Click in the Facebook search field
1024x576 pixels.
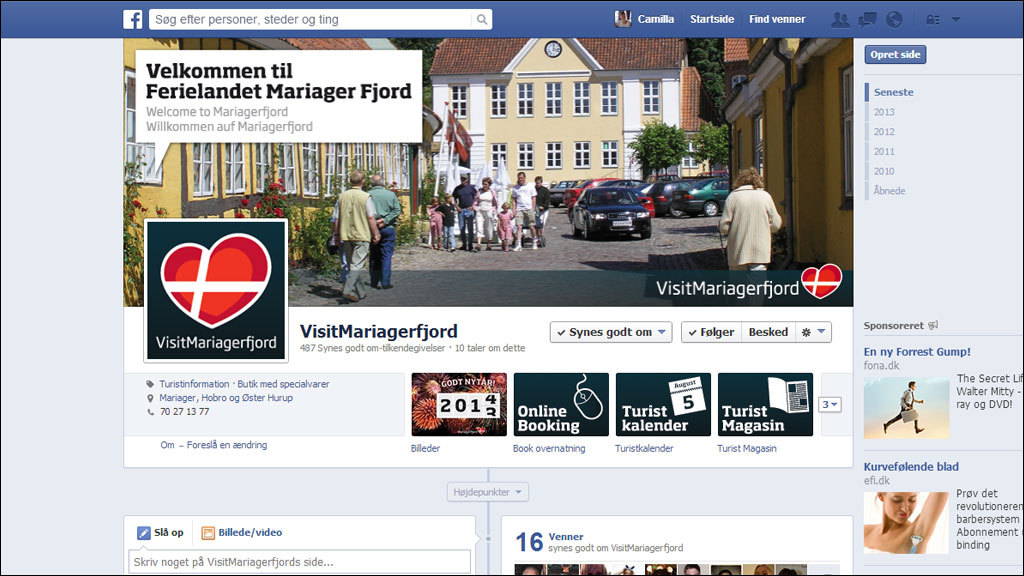click(x=311, y=20)
